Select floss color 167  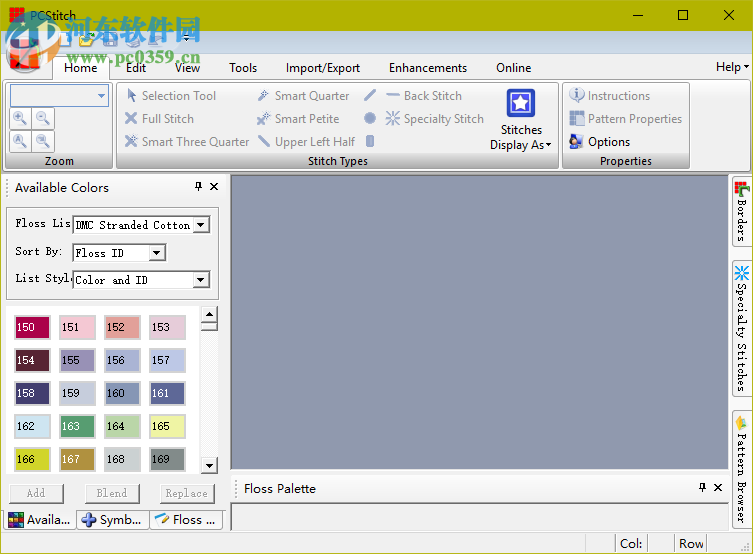77,459
